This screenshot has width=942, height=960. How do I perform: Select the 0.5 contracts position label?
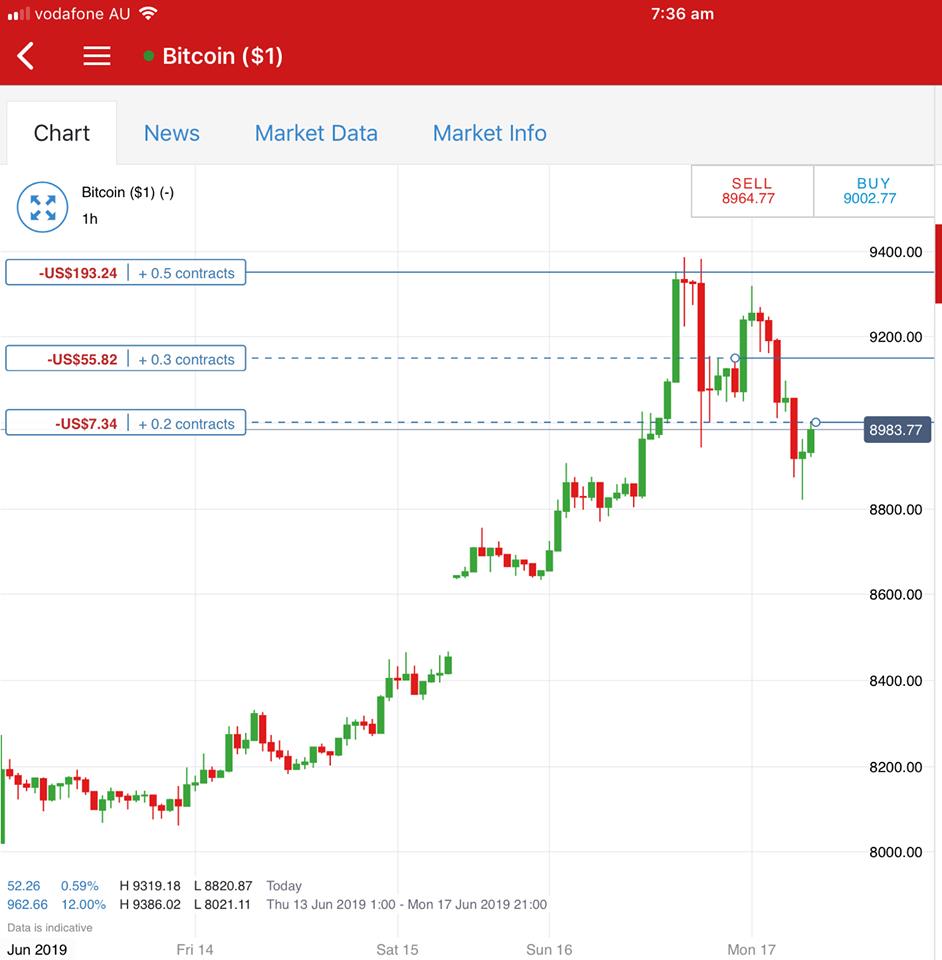pyautogui.click(x=125, y=272)
